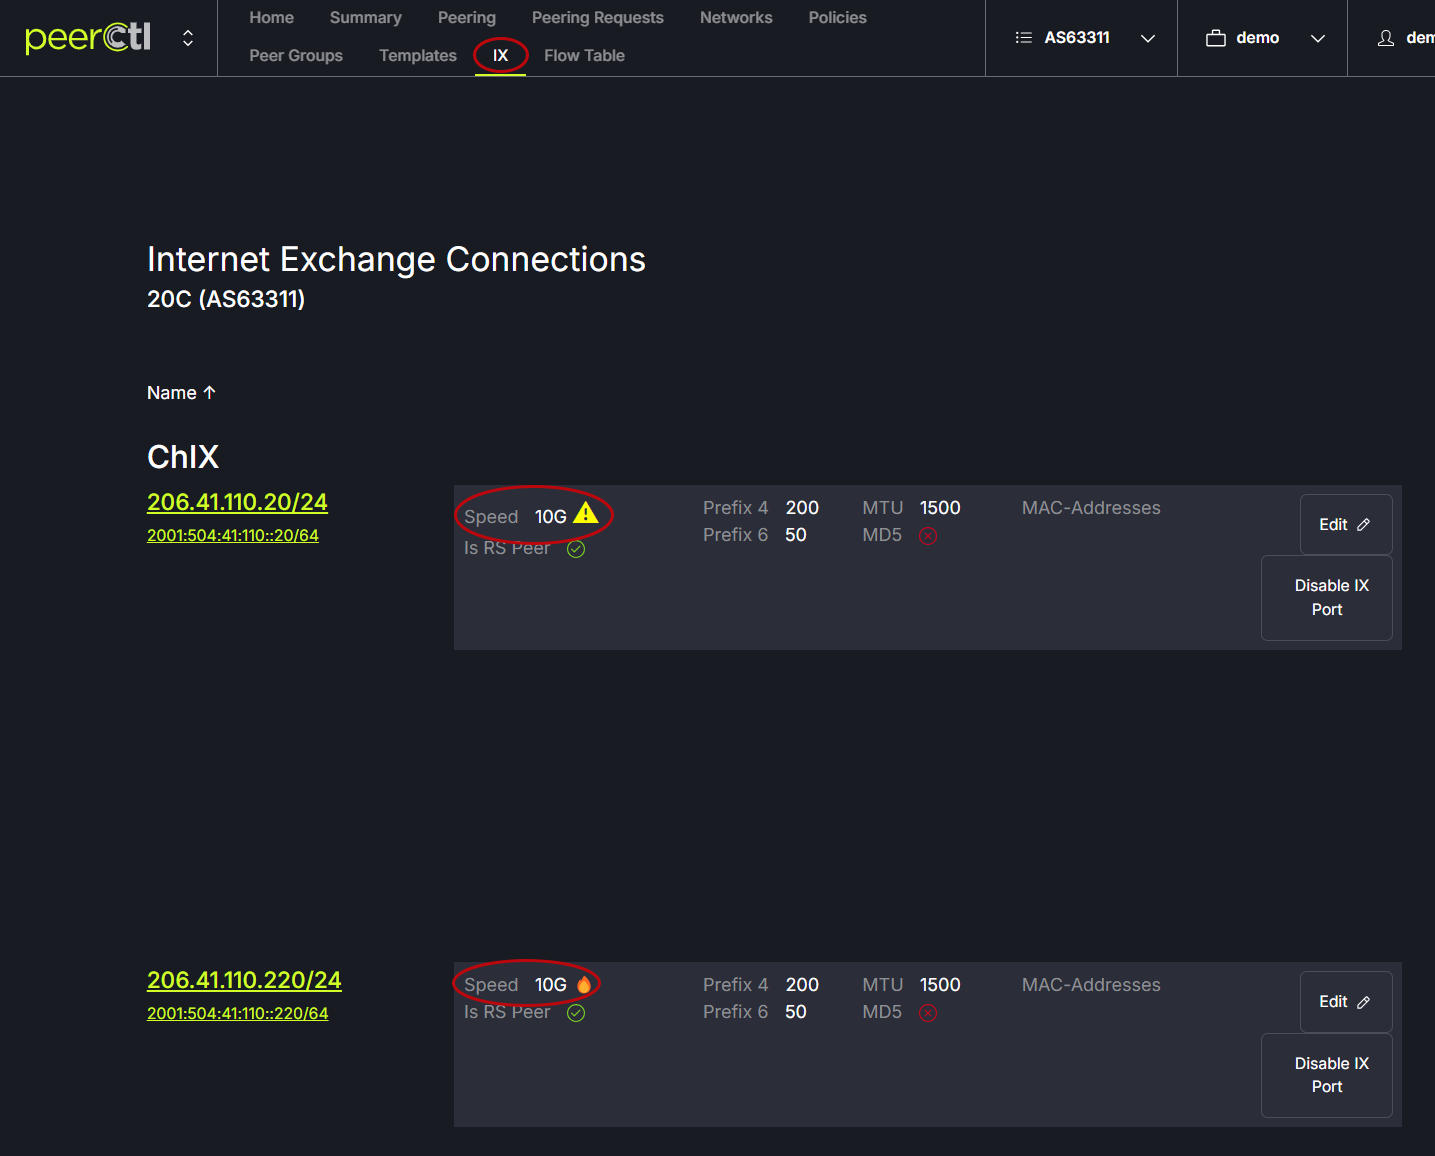The width and height of the screenshot is (1435, 1156).
Task: Click the list icon beside AS63311
Action: pyautogui.click(x=1023, y=38)
